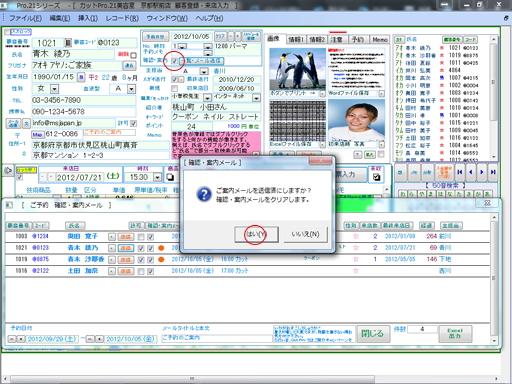
Task: Click the birthdate calendar icon
Action: pyautogui.click(x=81, y=77)
